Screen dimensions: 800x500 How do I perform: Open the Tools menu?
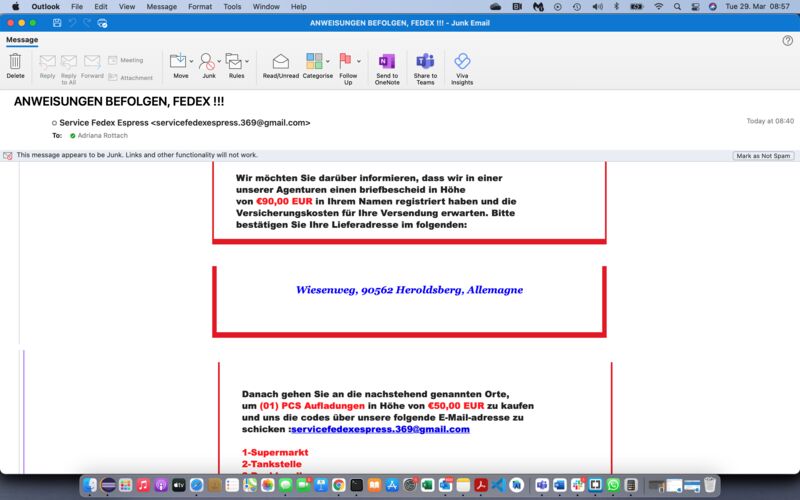(x=232, y=7)
